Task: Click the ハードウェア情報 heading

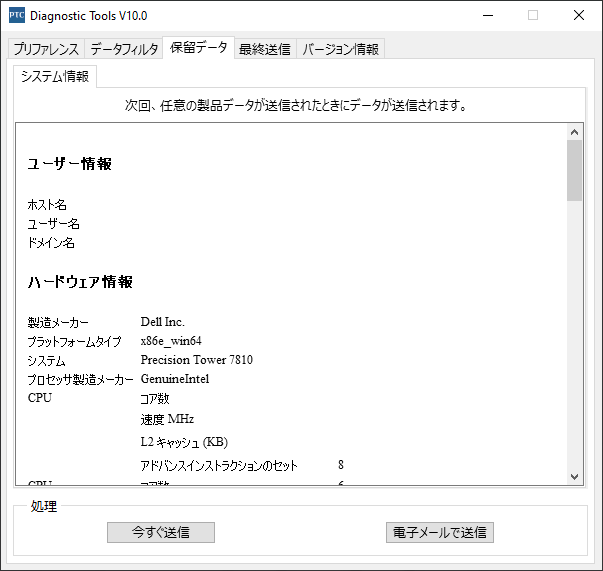Action: pos(80,282)
